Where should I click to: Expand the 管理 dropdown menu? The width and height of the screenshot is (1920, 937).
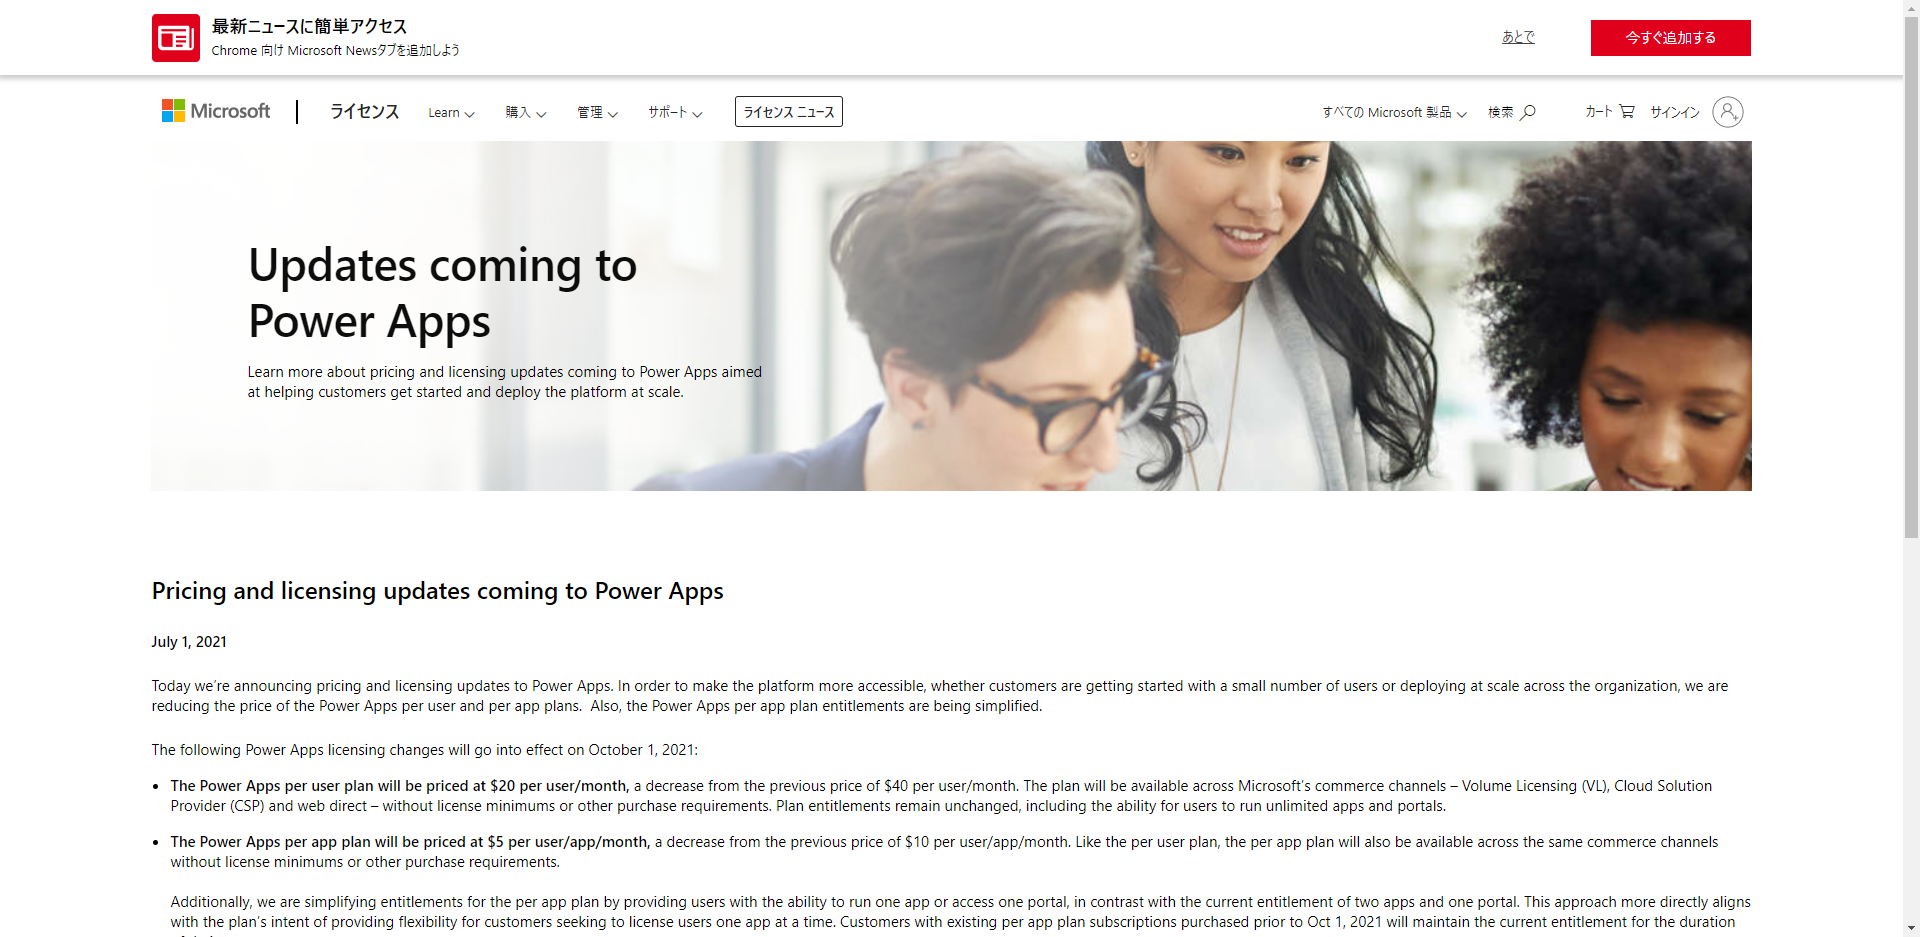click(x=597, y=113)
